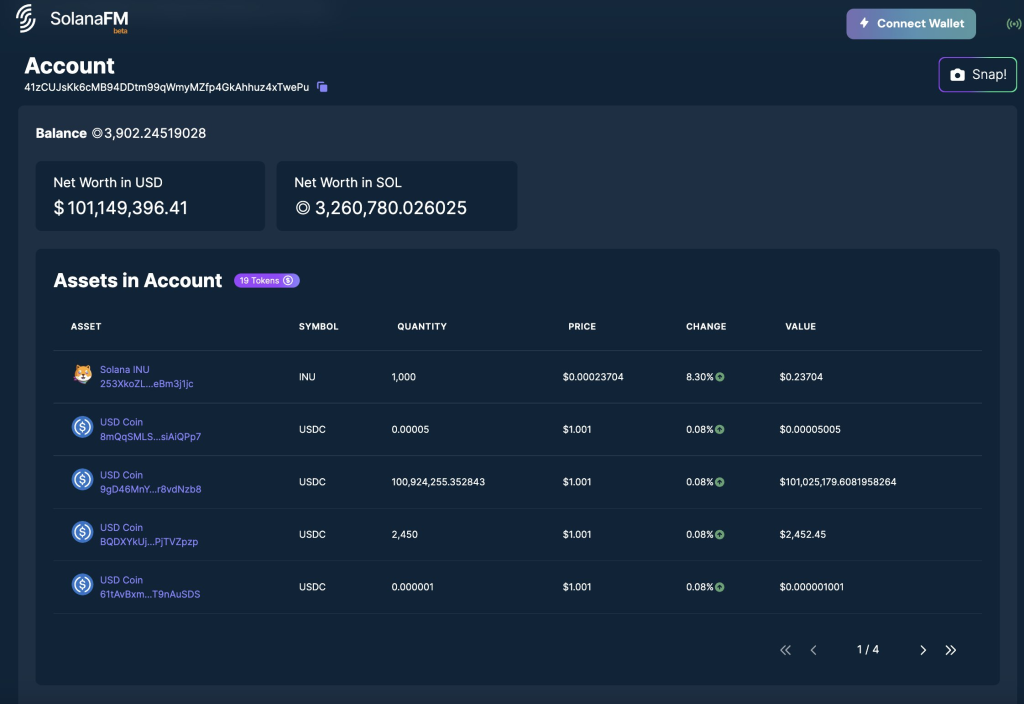The height and width of the screenshot is (704, 1024).
Task: Go to the previous assets page
Action: (x=814, y=650)
